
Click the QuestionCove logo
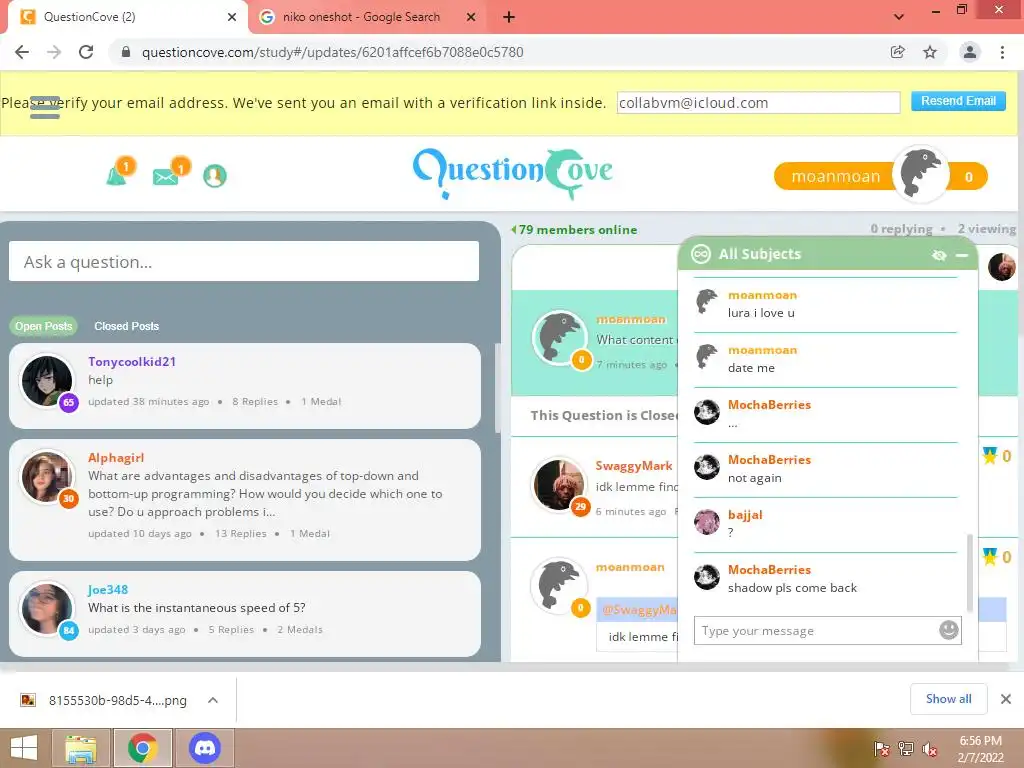(513, 173)
